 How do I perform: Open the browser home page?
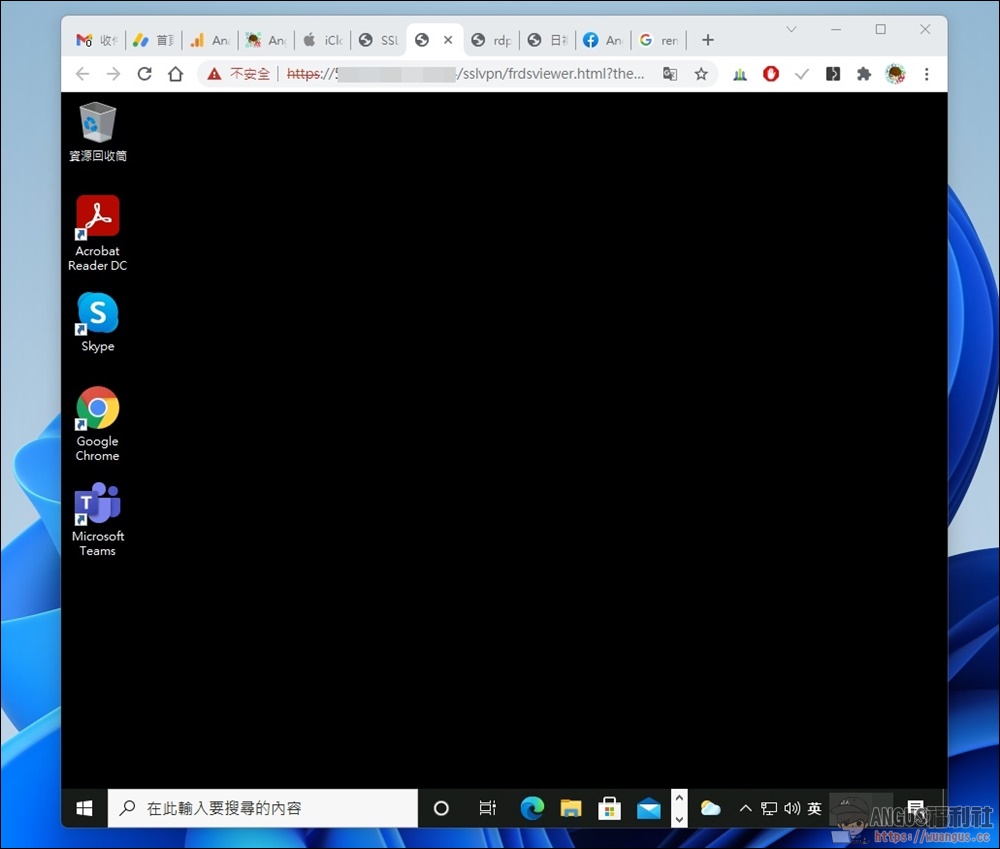pyautogui.click(x=175, y=74)
